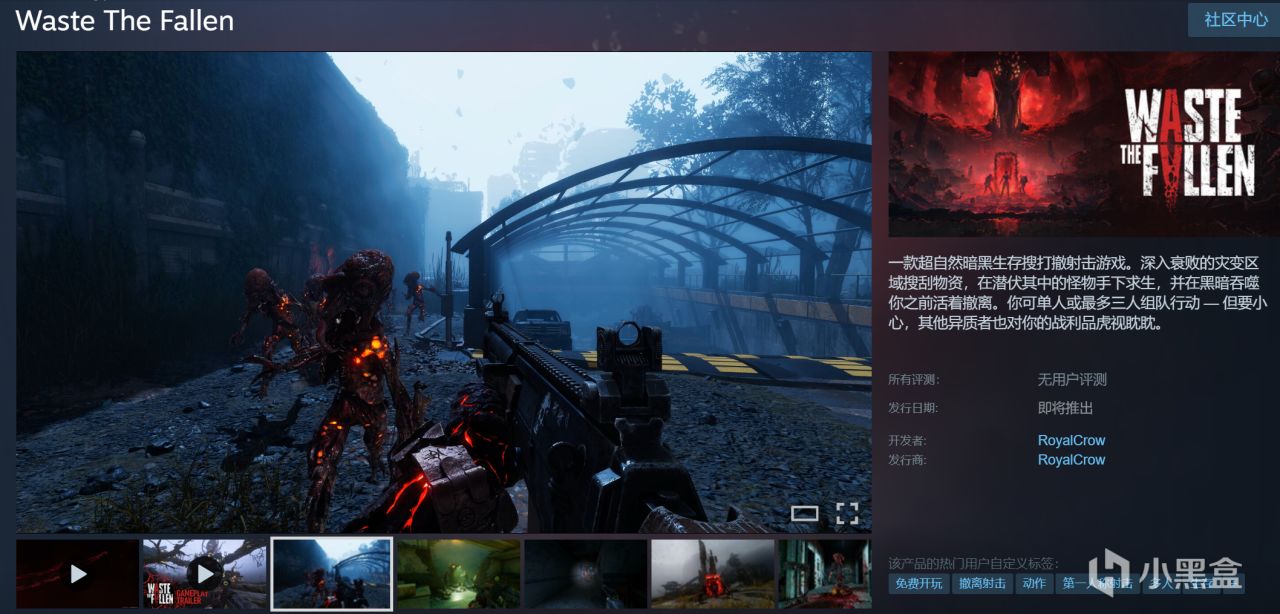Click the 开发者 label
Screen dimensions: 1280x614
click(x=908, y=440)
